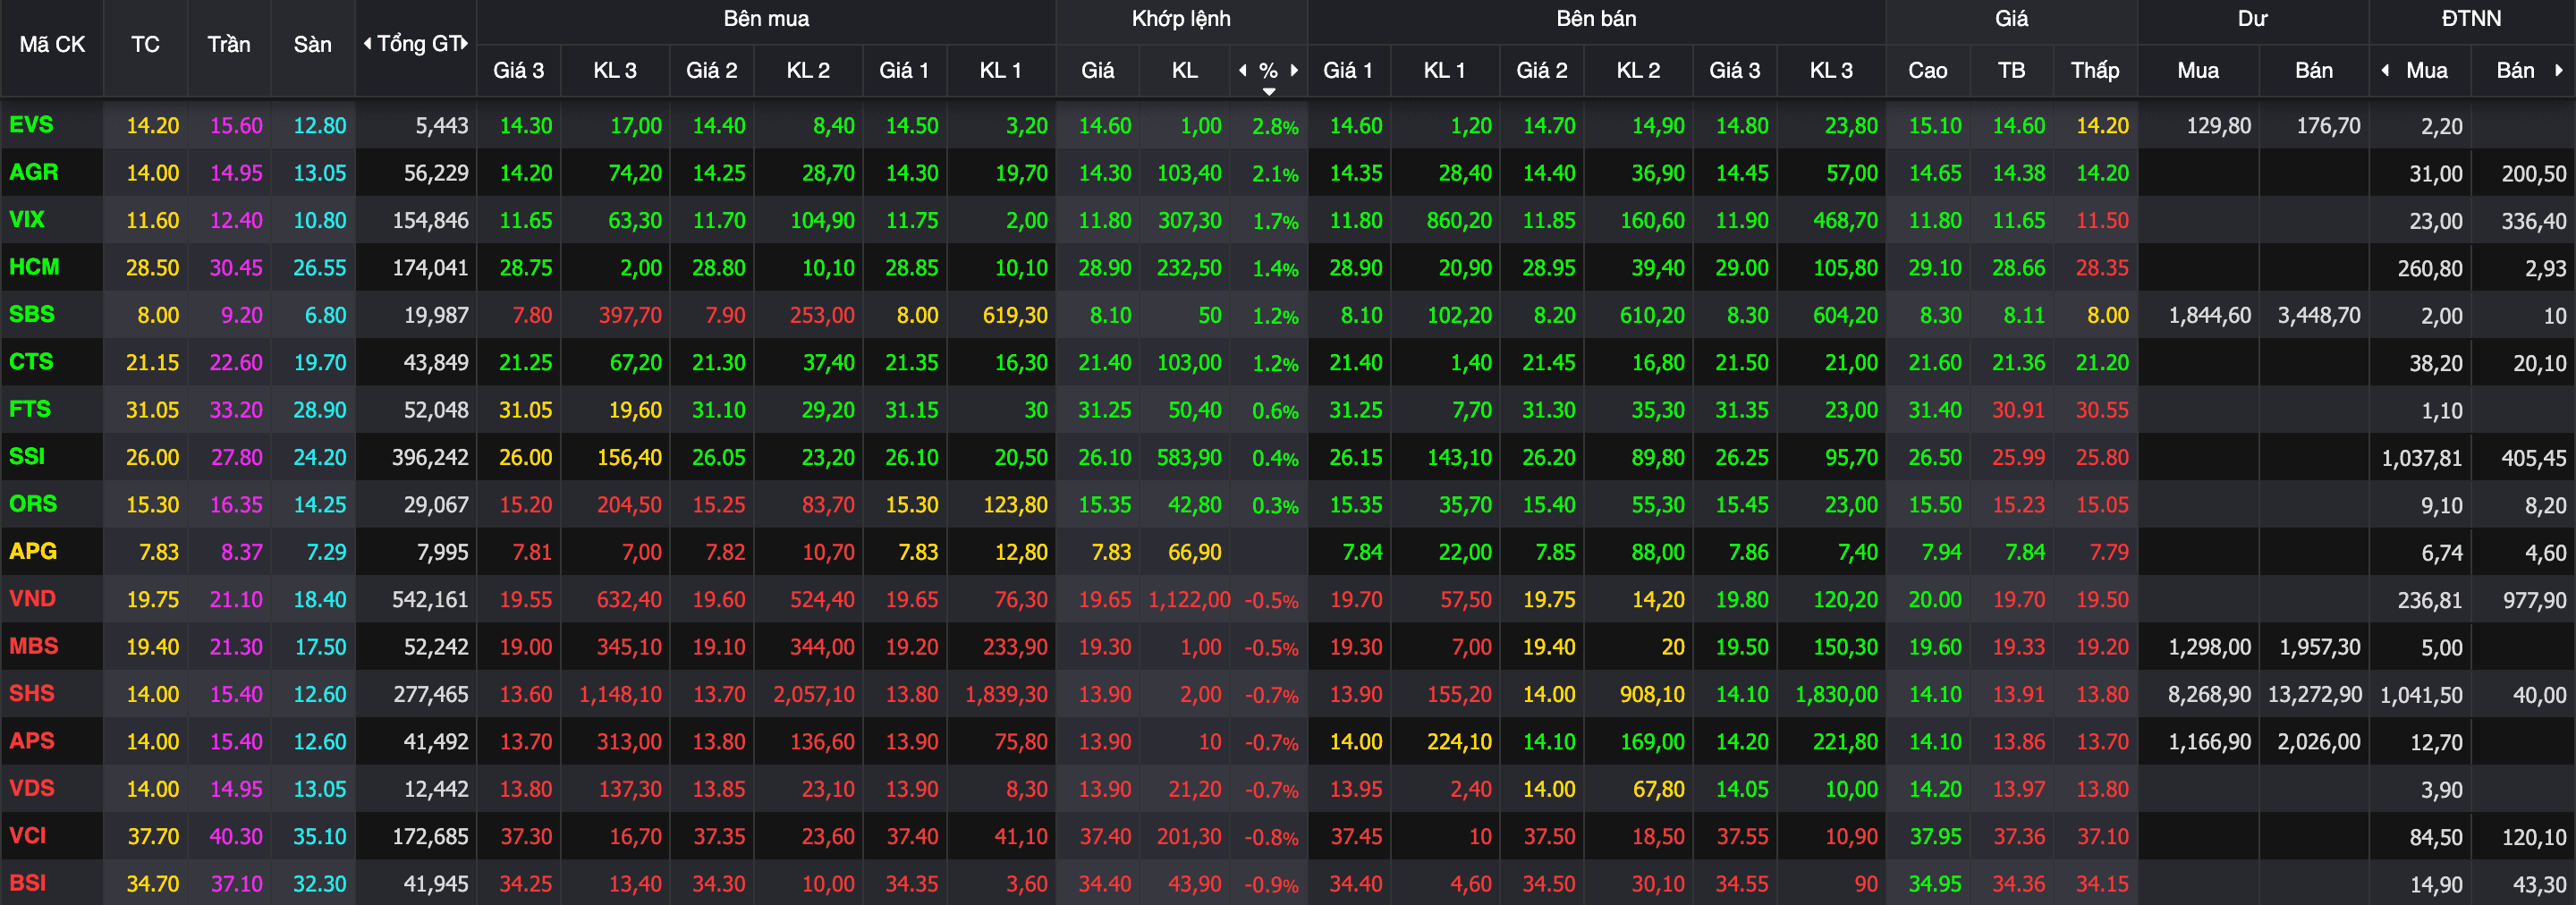Sort by Mã CK column header
2576x905 pixels.
pos(52,44)
